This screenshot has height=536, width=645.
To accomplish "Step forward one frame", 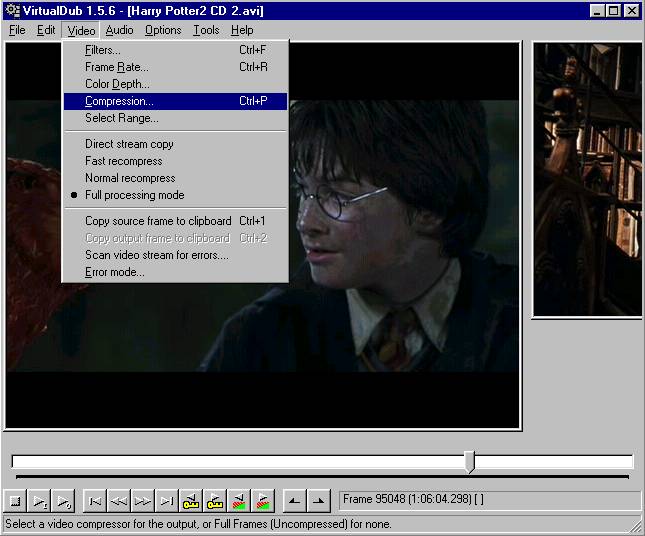I will [x=143, y=500].
